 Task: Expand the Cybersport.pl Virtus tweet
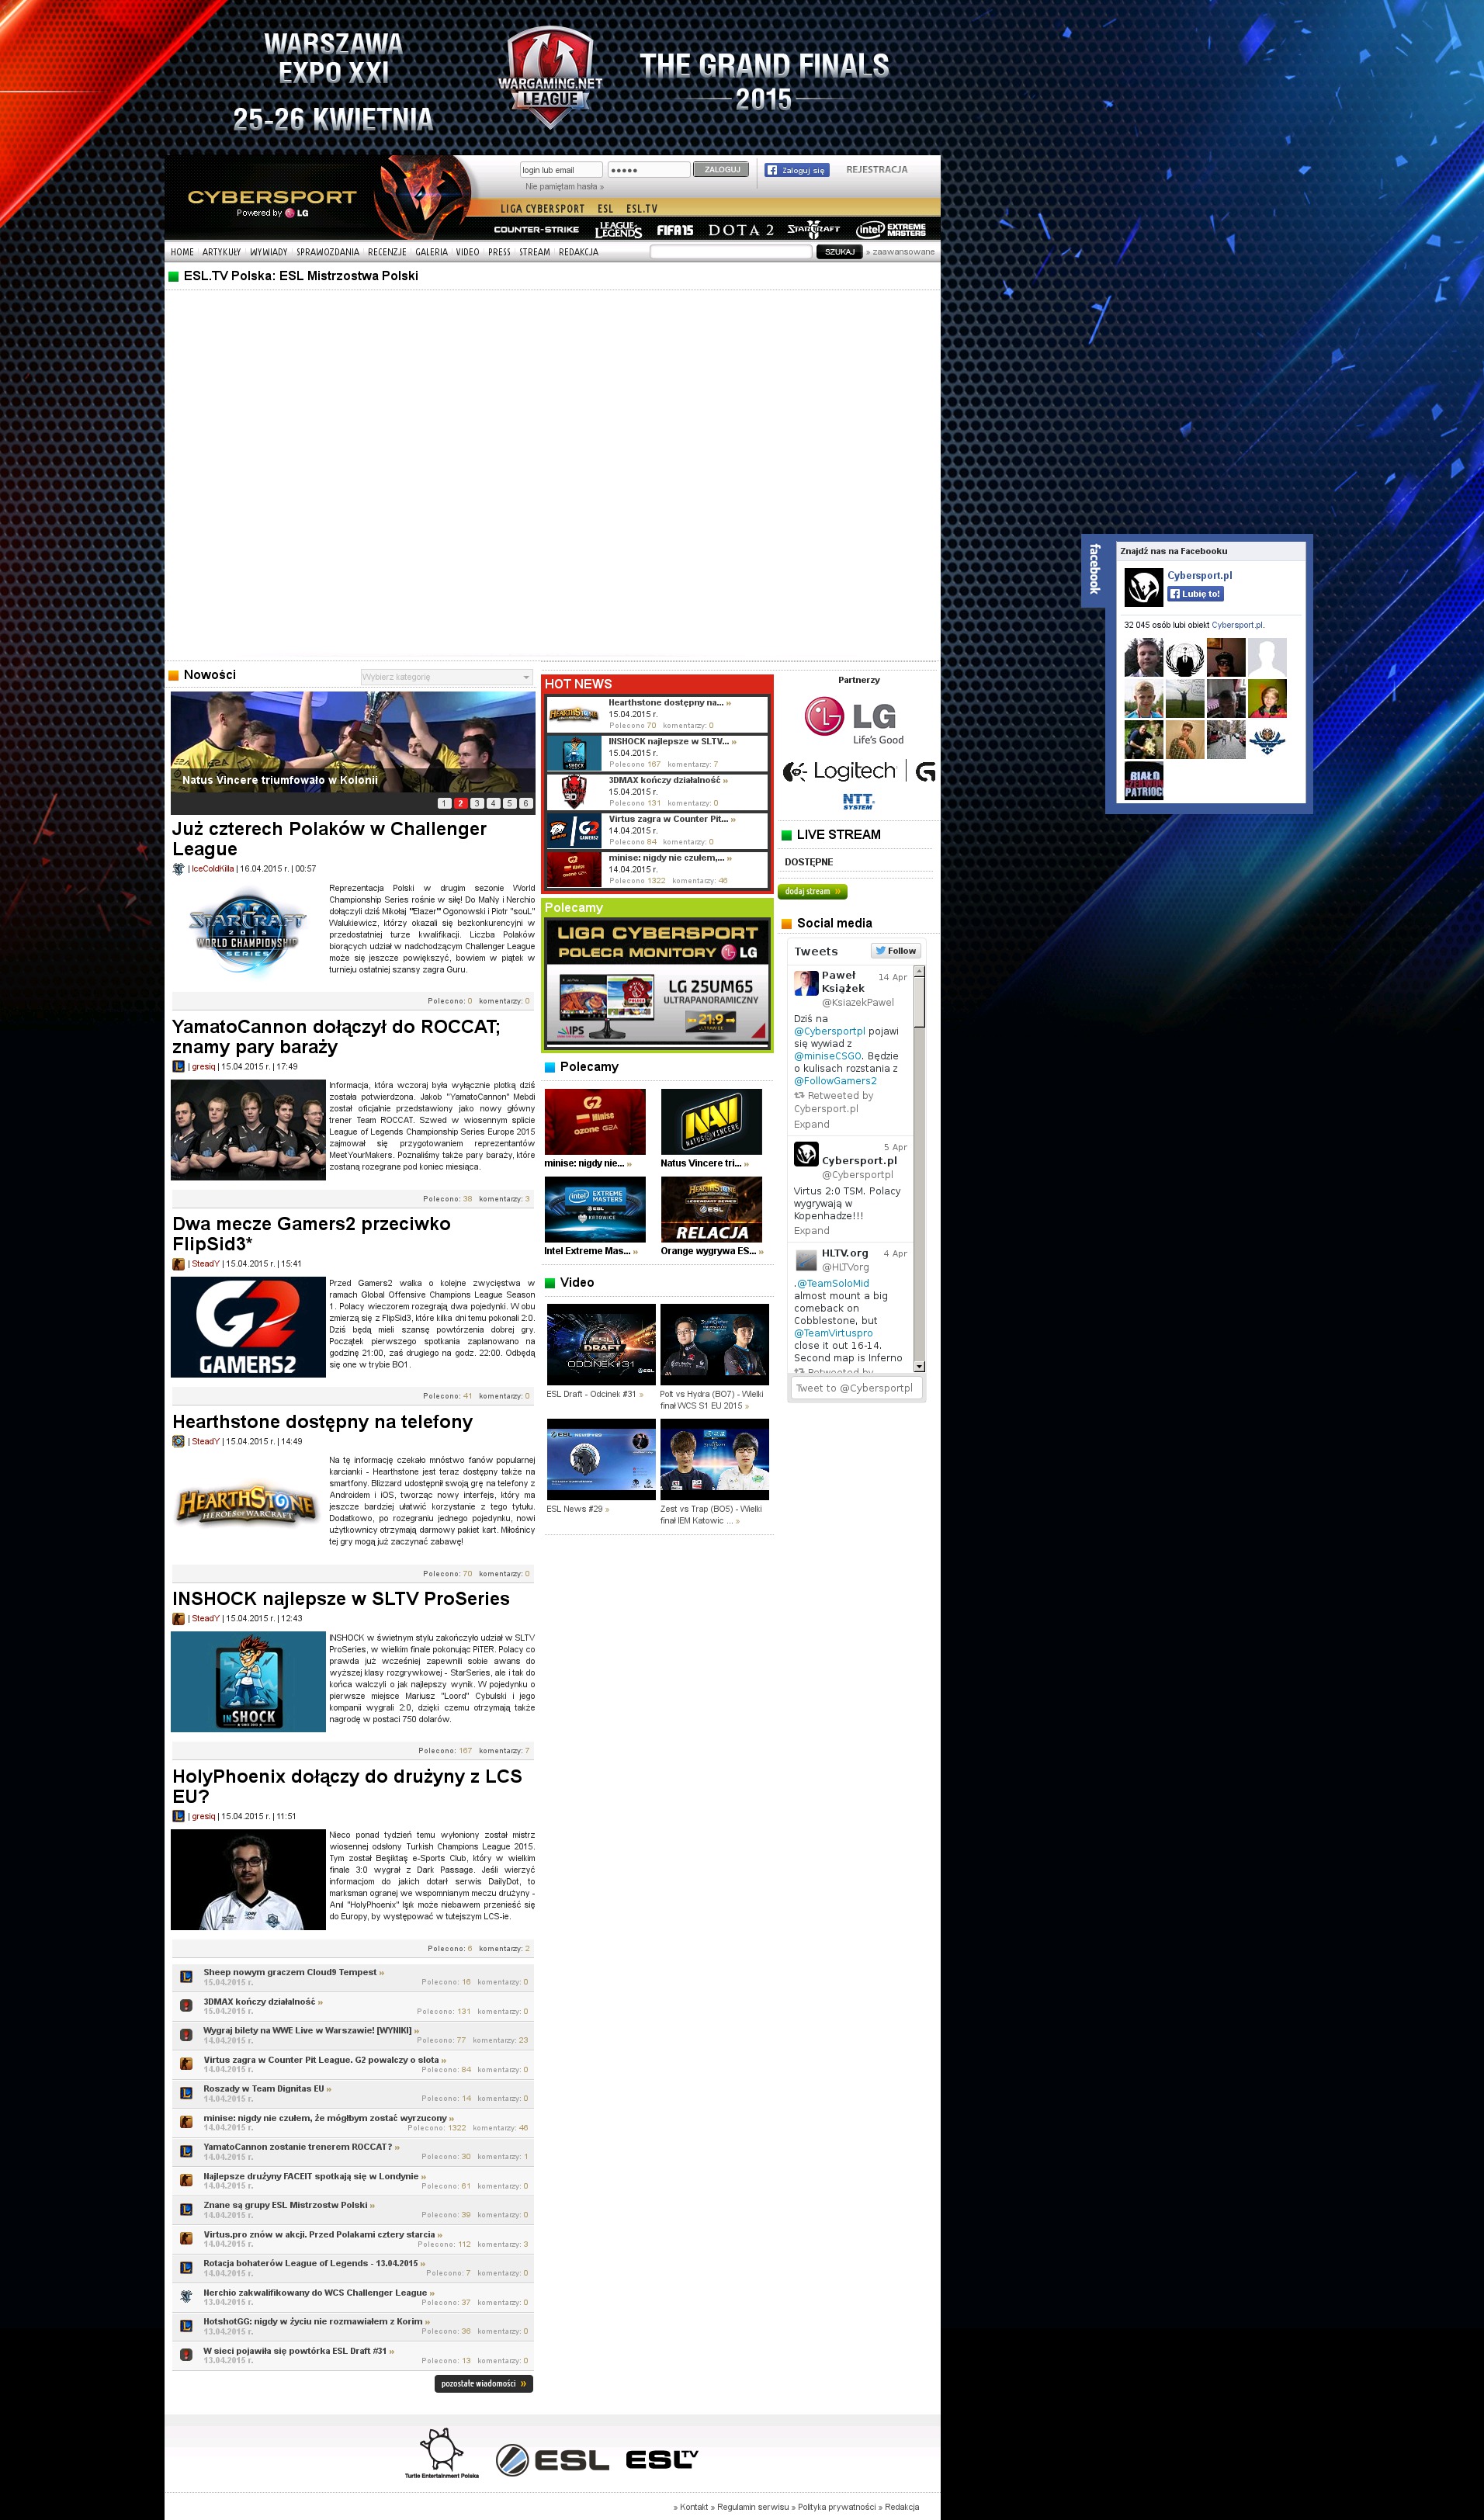[811, 1231]
